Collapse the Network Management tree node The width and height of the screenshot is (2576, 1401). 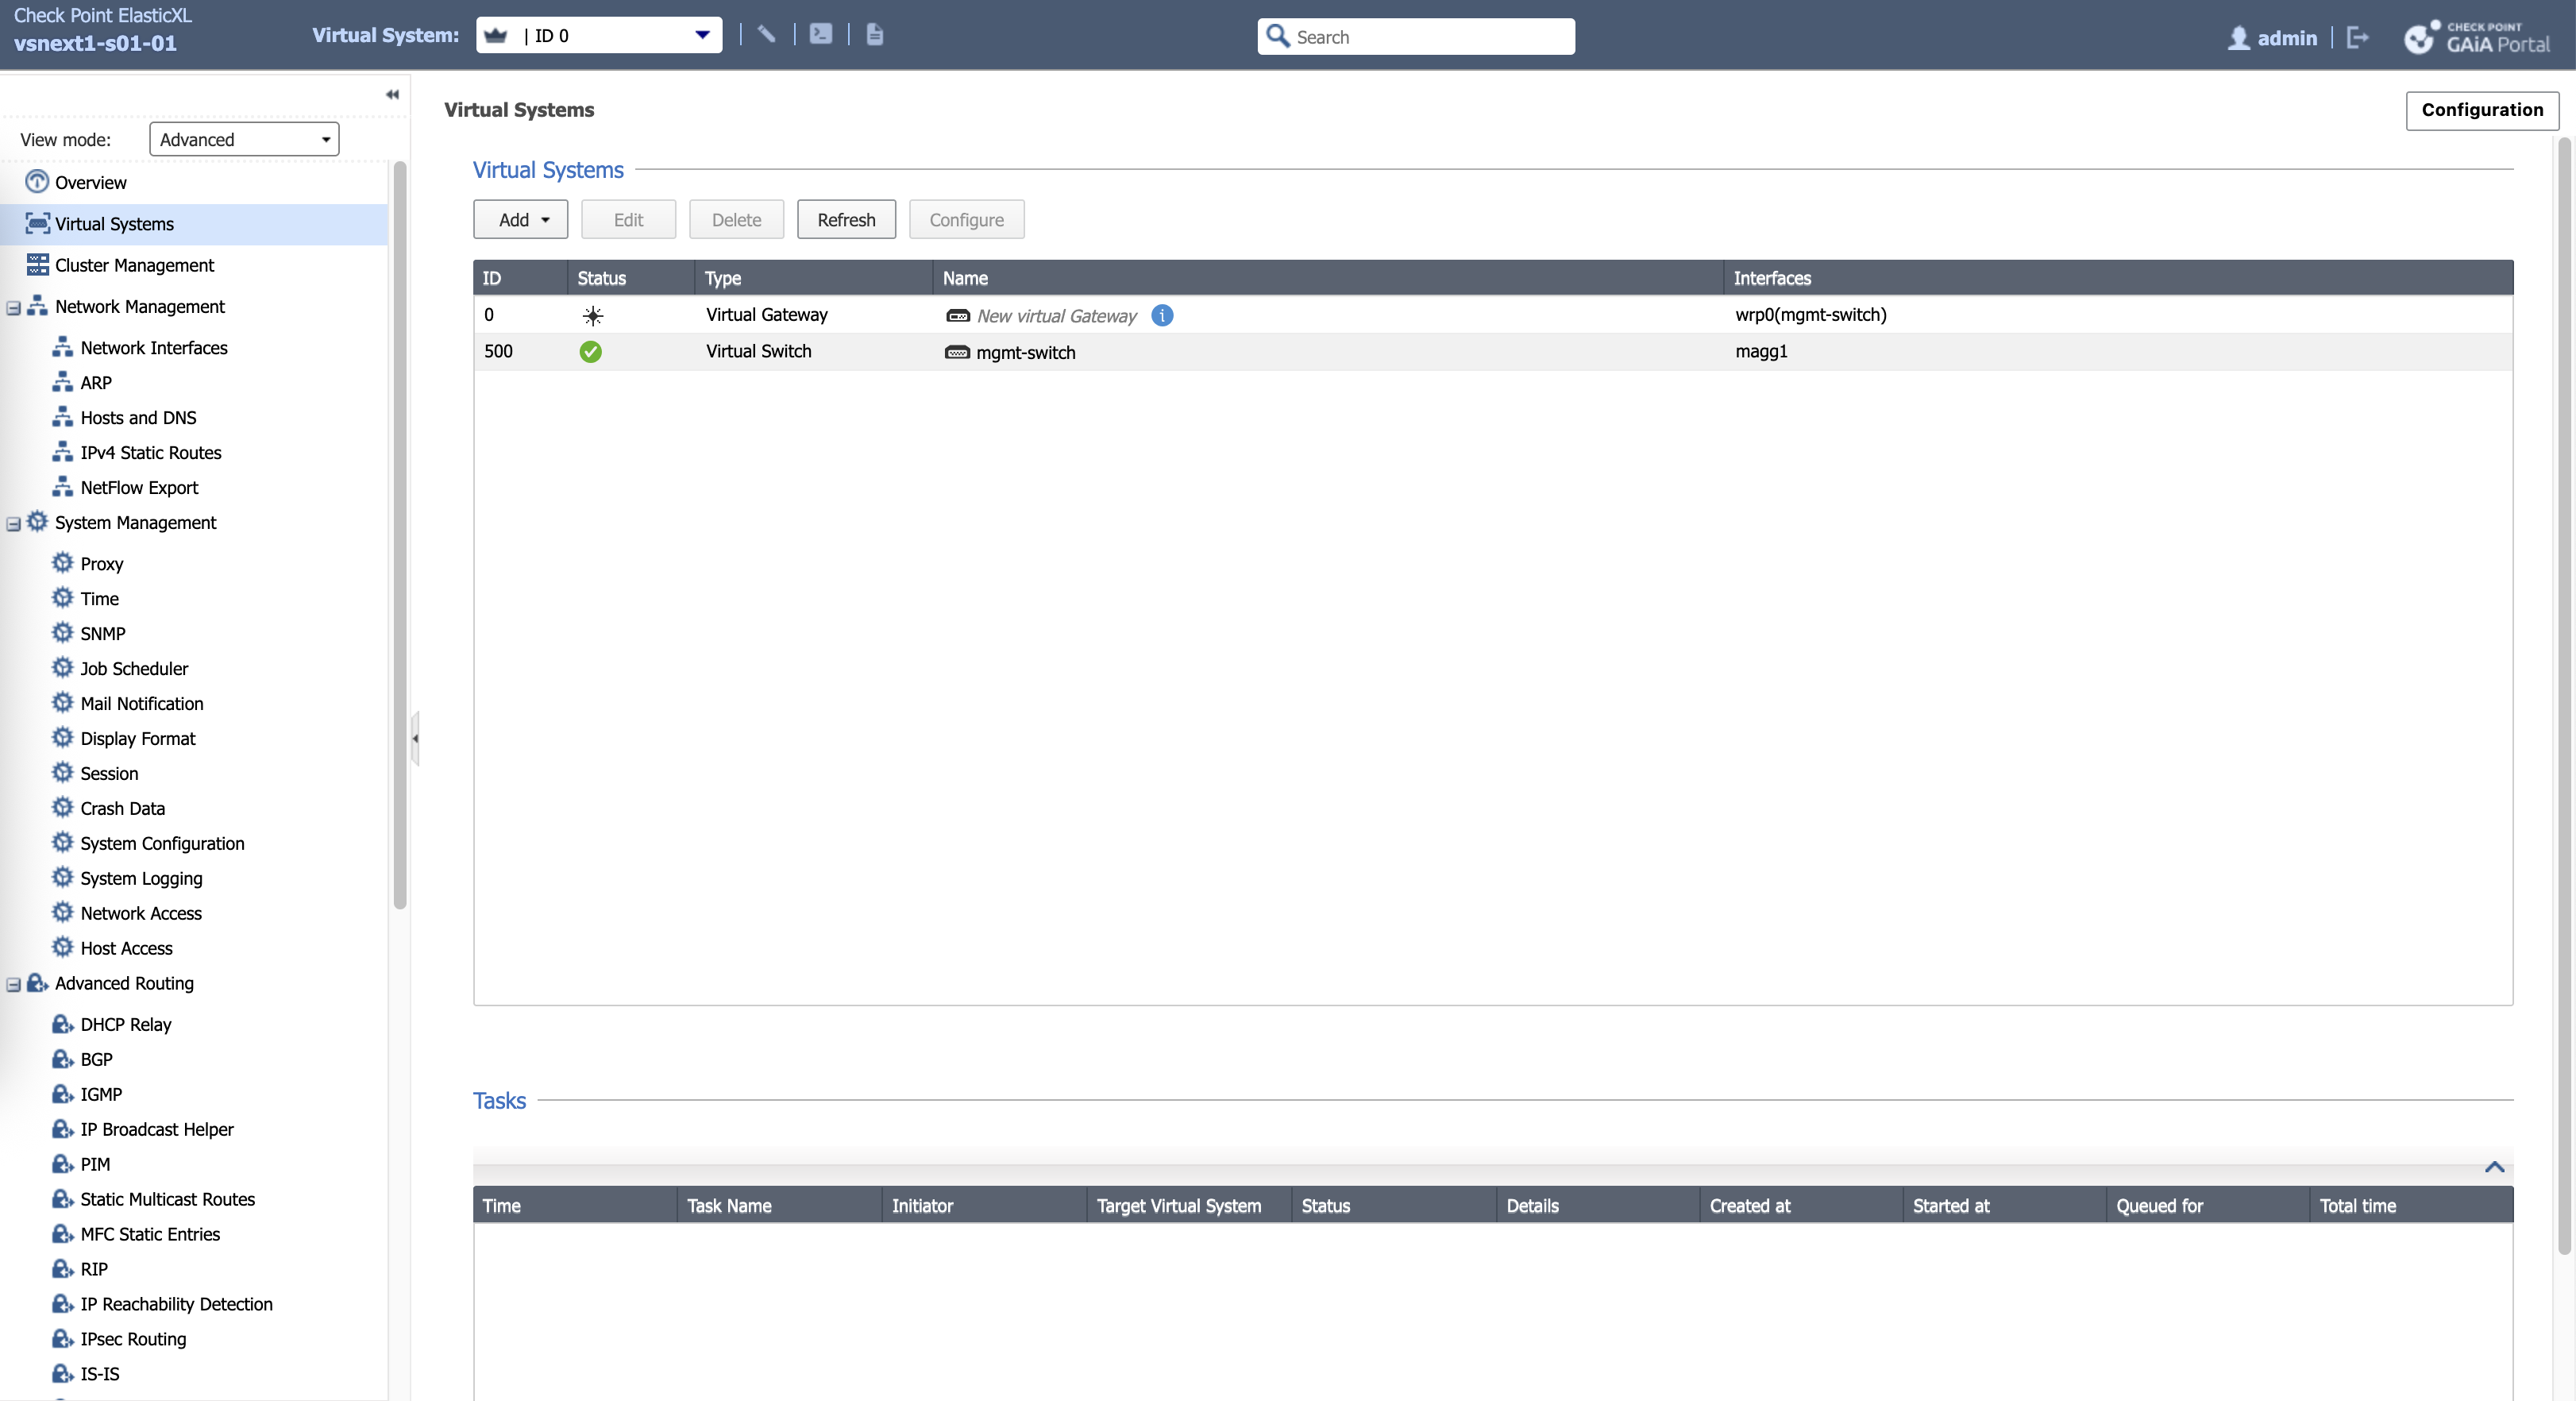[x=14, y=308]
